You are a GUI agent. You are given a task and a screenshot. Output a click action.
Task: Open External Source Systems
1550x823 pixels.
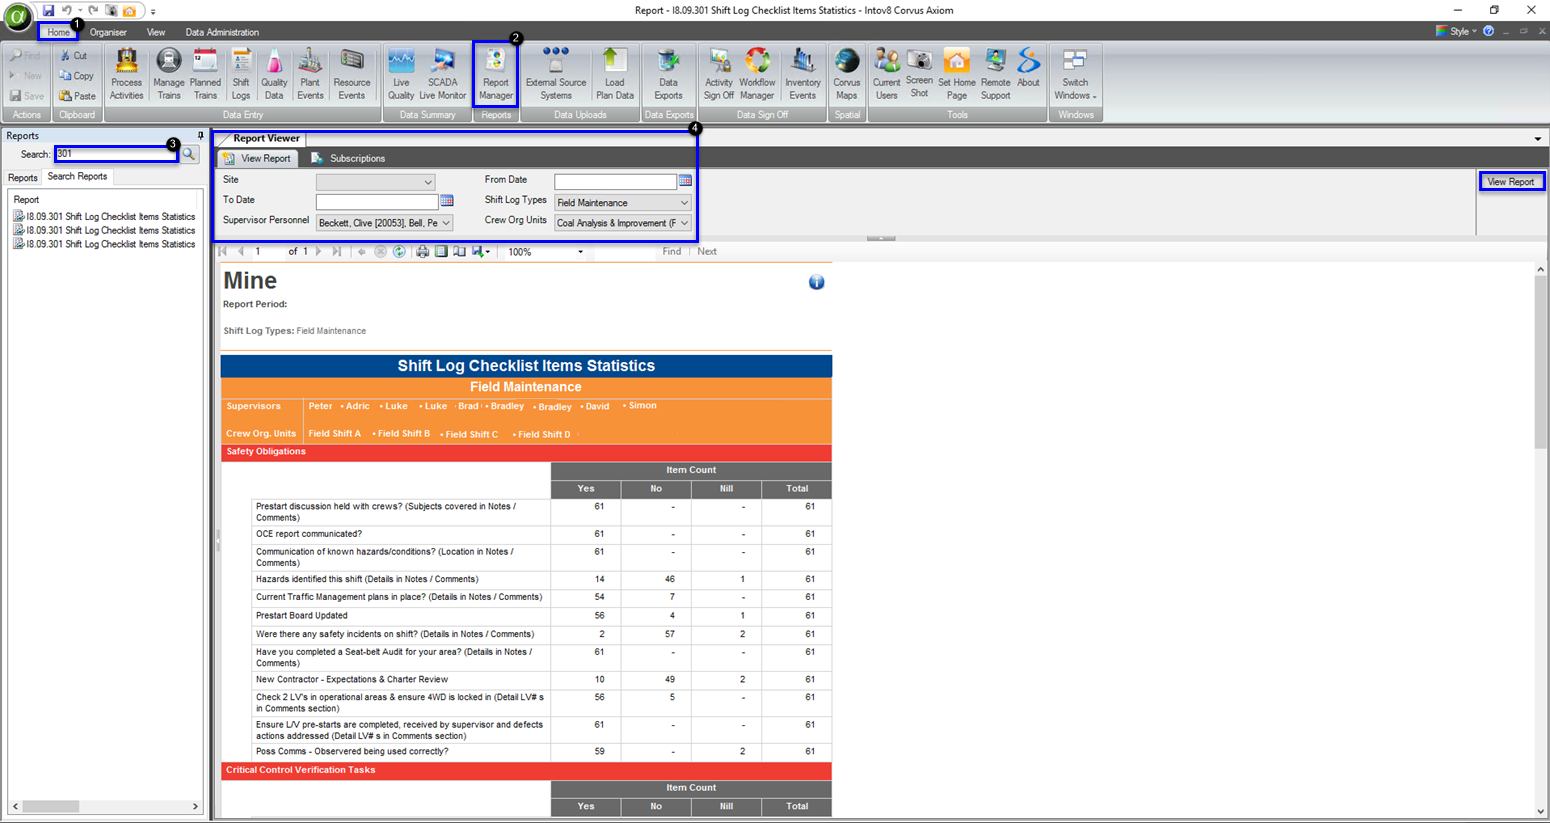556,75
